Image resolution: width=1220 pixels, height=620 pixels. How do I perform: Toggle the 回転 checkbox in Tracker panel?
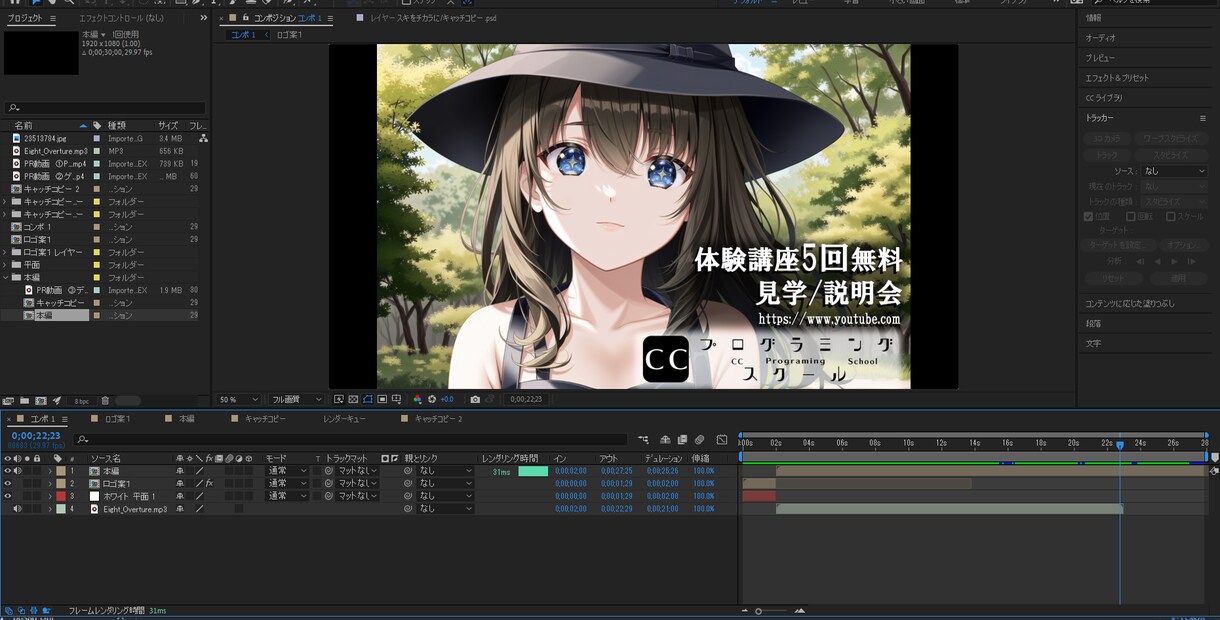1131,216
